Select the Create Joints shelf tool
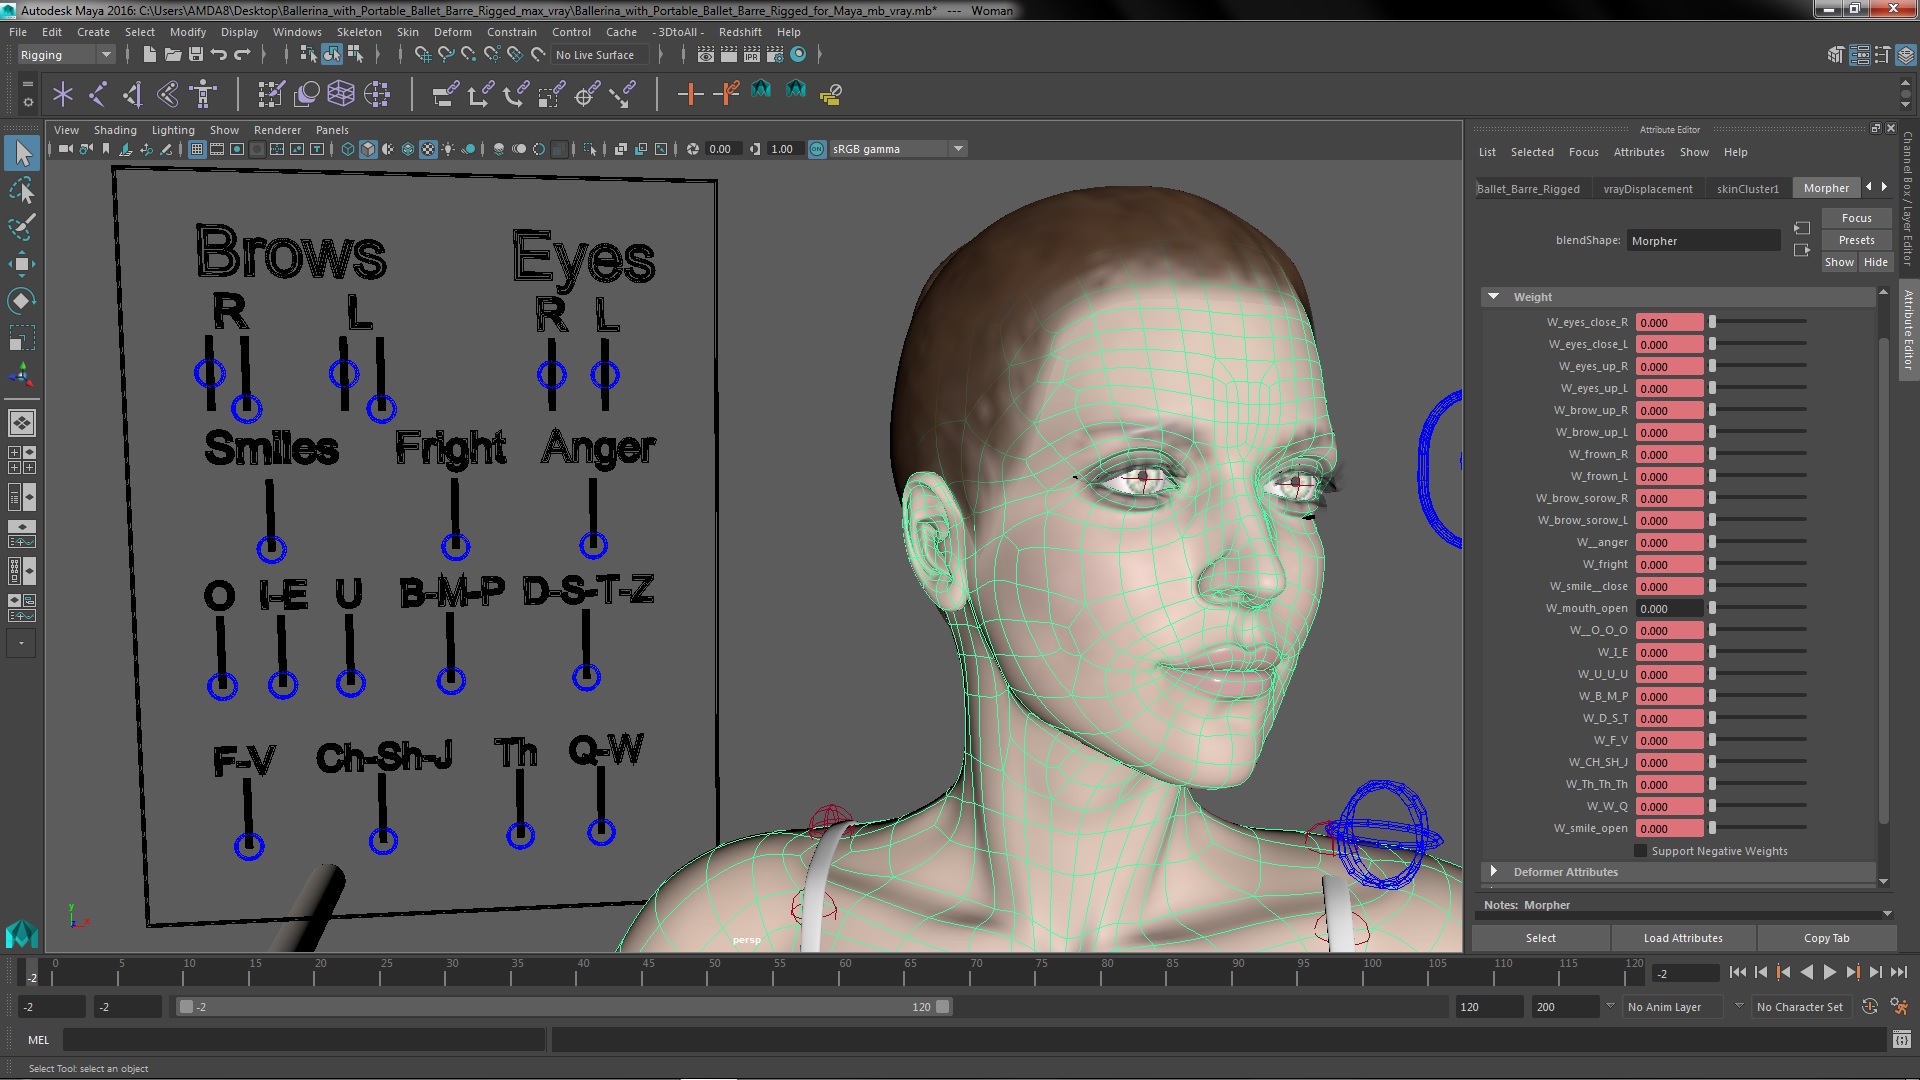The height and width of the screenshot is (1080, 1920). (98, 94)
